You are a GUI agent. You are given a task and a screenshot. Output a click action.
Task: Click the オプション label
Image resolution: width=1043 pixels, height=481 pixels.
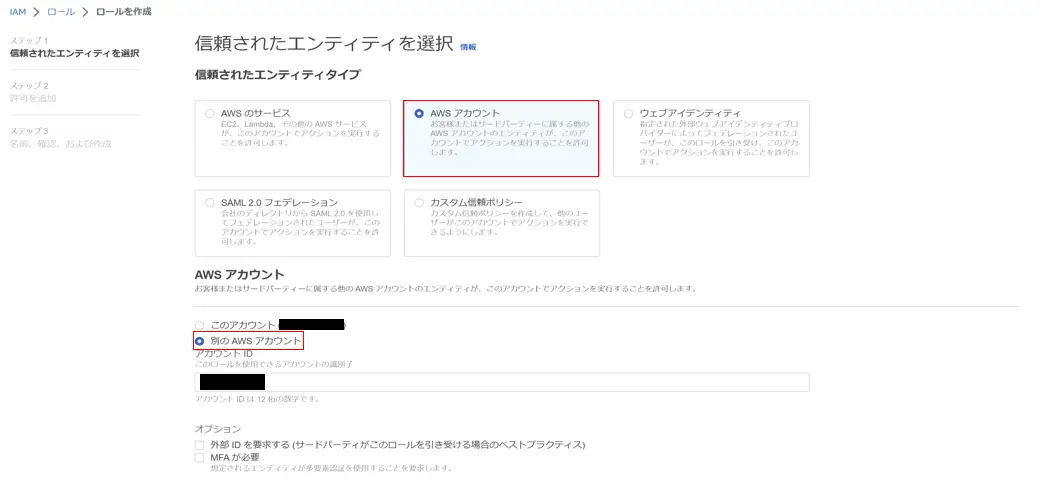tap(218, 429)
